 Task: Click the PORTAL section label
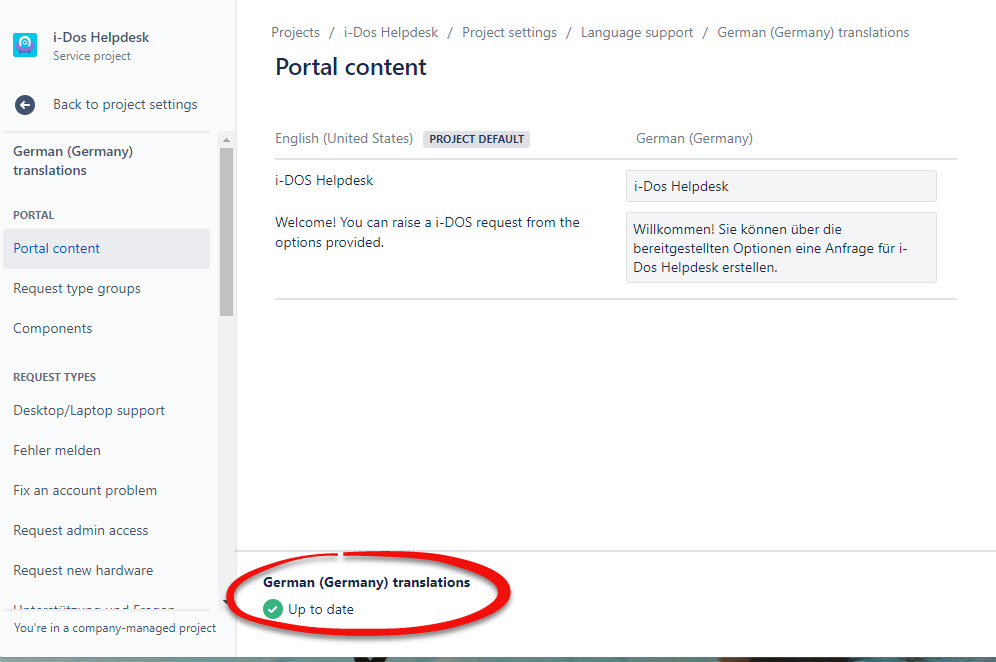point(34,215)
